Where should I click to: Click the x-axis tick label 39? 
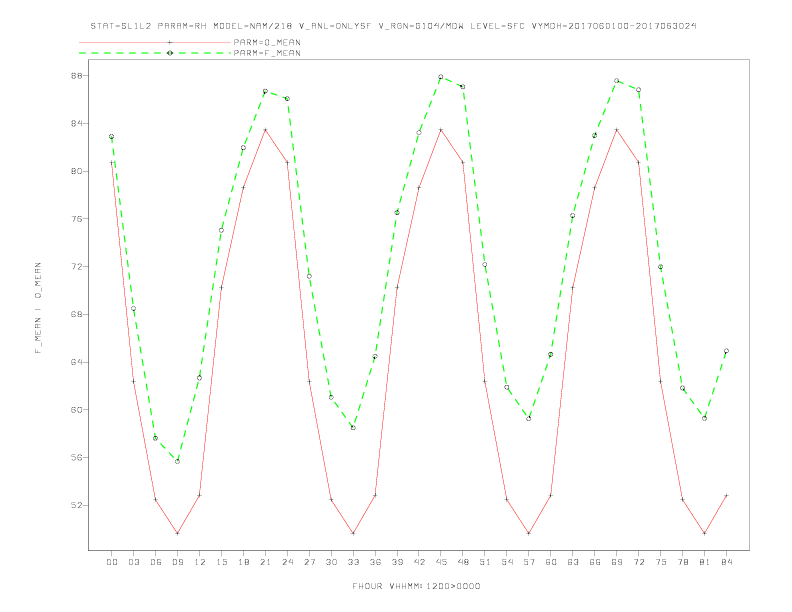pyautogui.click(x=397, y=562)
